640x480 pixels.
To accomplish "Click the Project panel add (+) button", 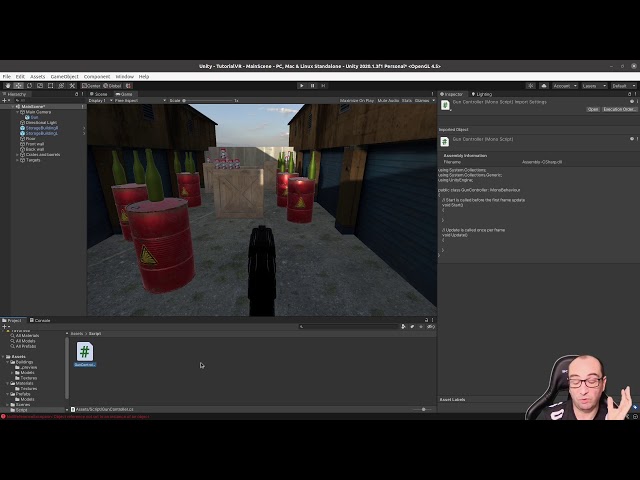I will coord(4,327).
